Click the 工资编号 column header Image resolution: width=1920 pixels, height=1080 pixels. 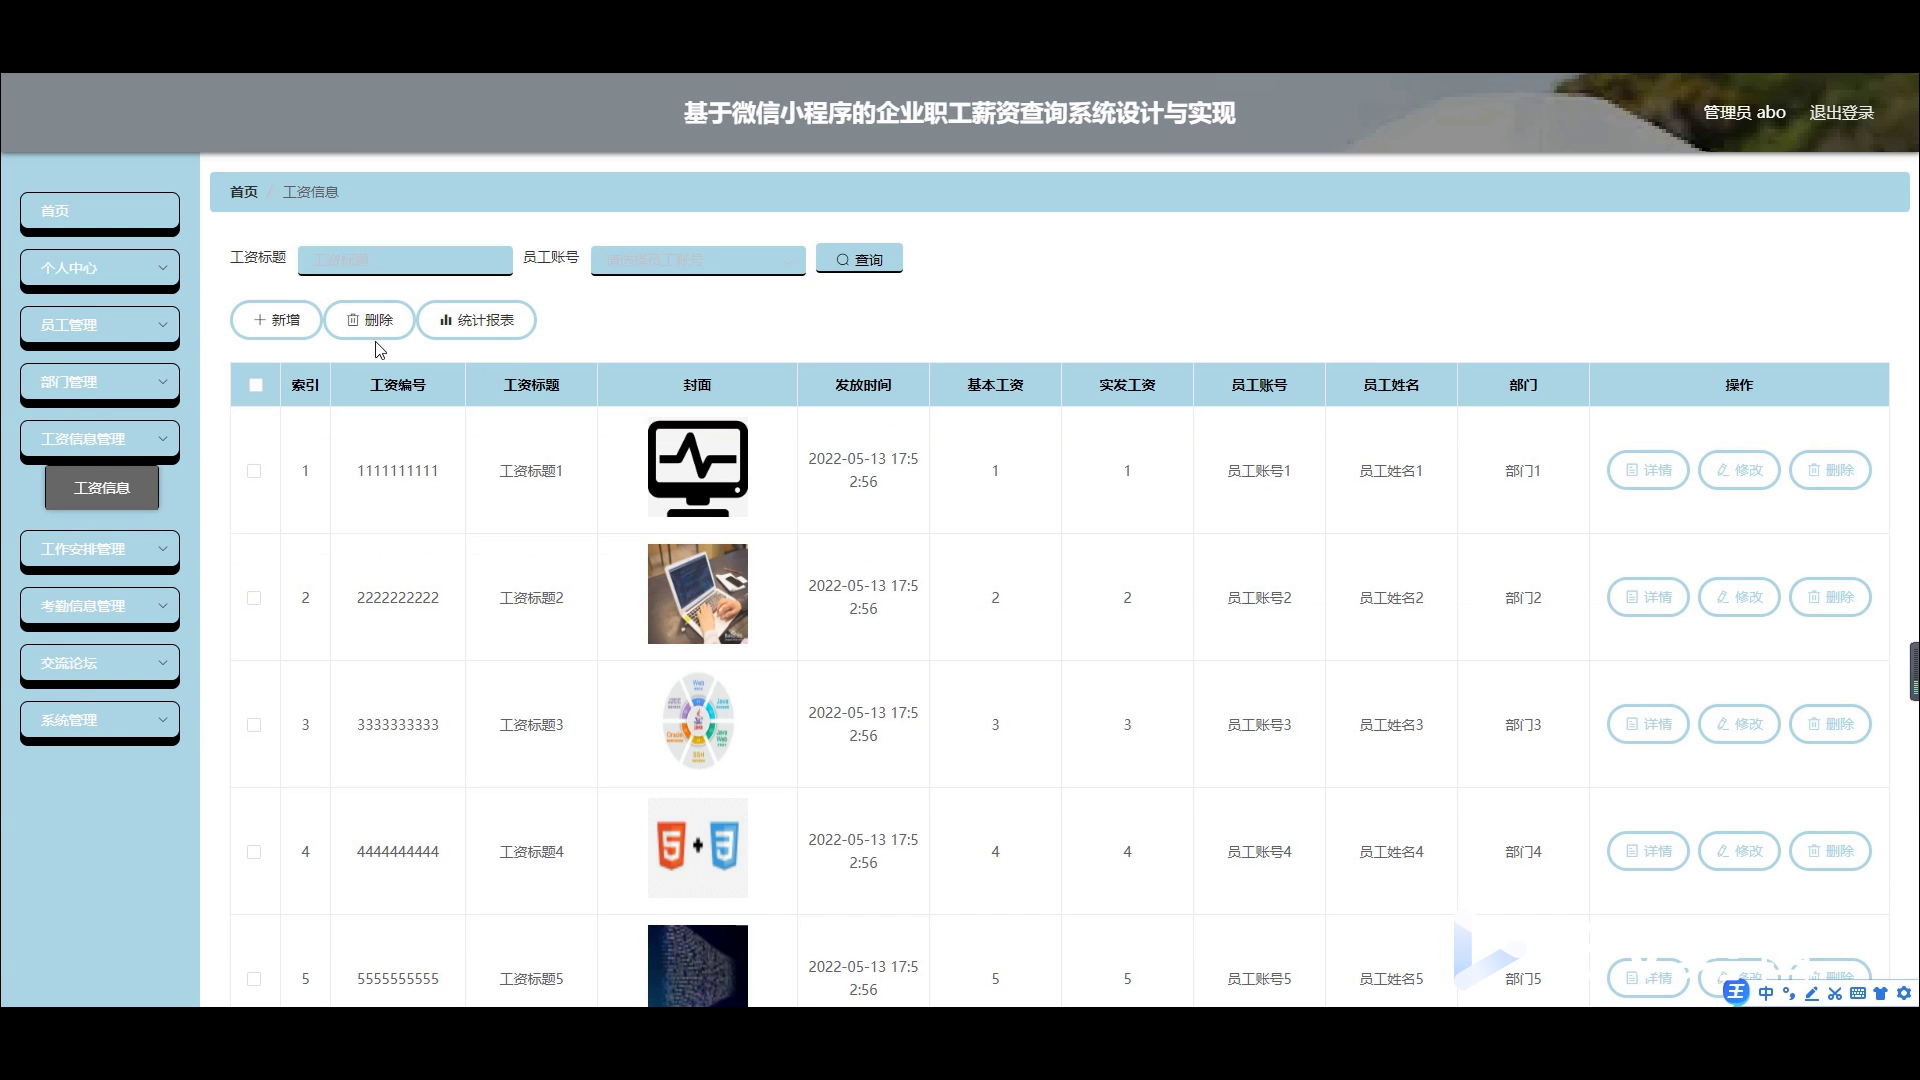(398, 385)
